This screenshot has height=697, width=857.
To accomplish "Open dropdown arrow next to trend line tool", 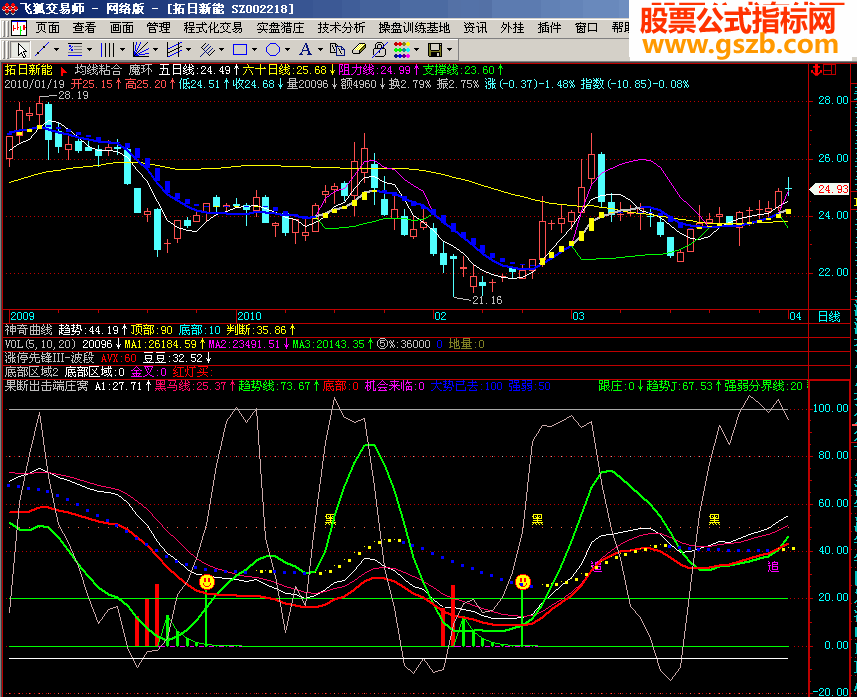I will click(56, 50).
